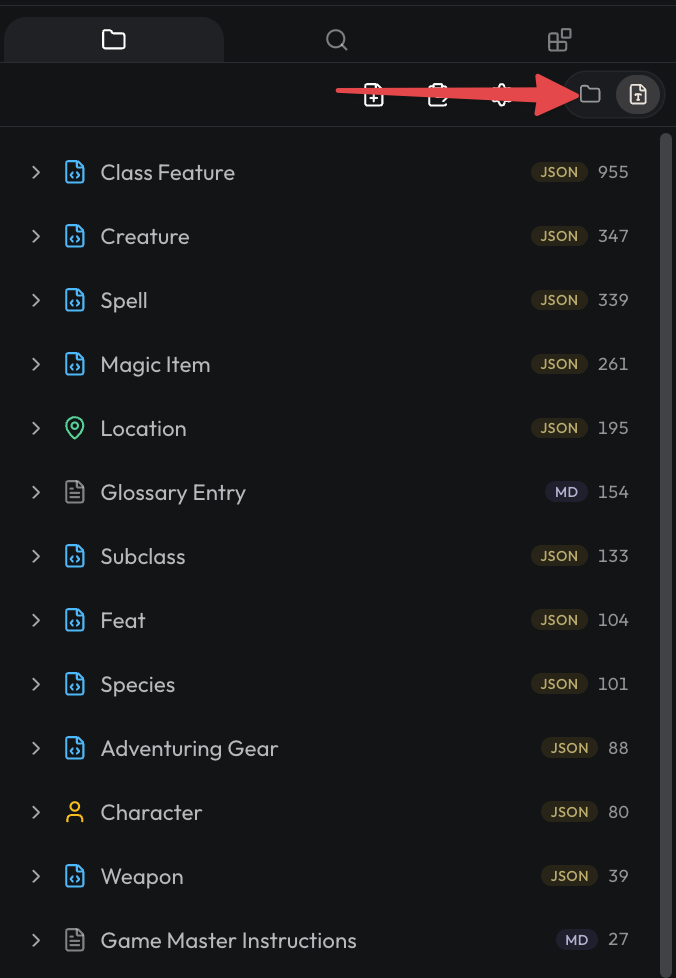Click the new file plus icon
Screen dimensions: 676x978
374,95
